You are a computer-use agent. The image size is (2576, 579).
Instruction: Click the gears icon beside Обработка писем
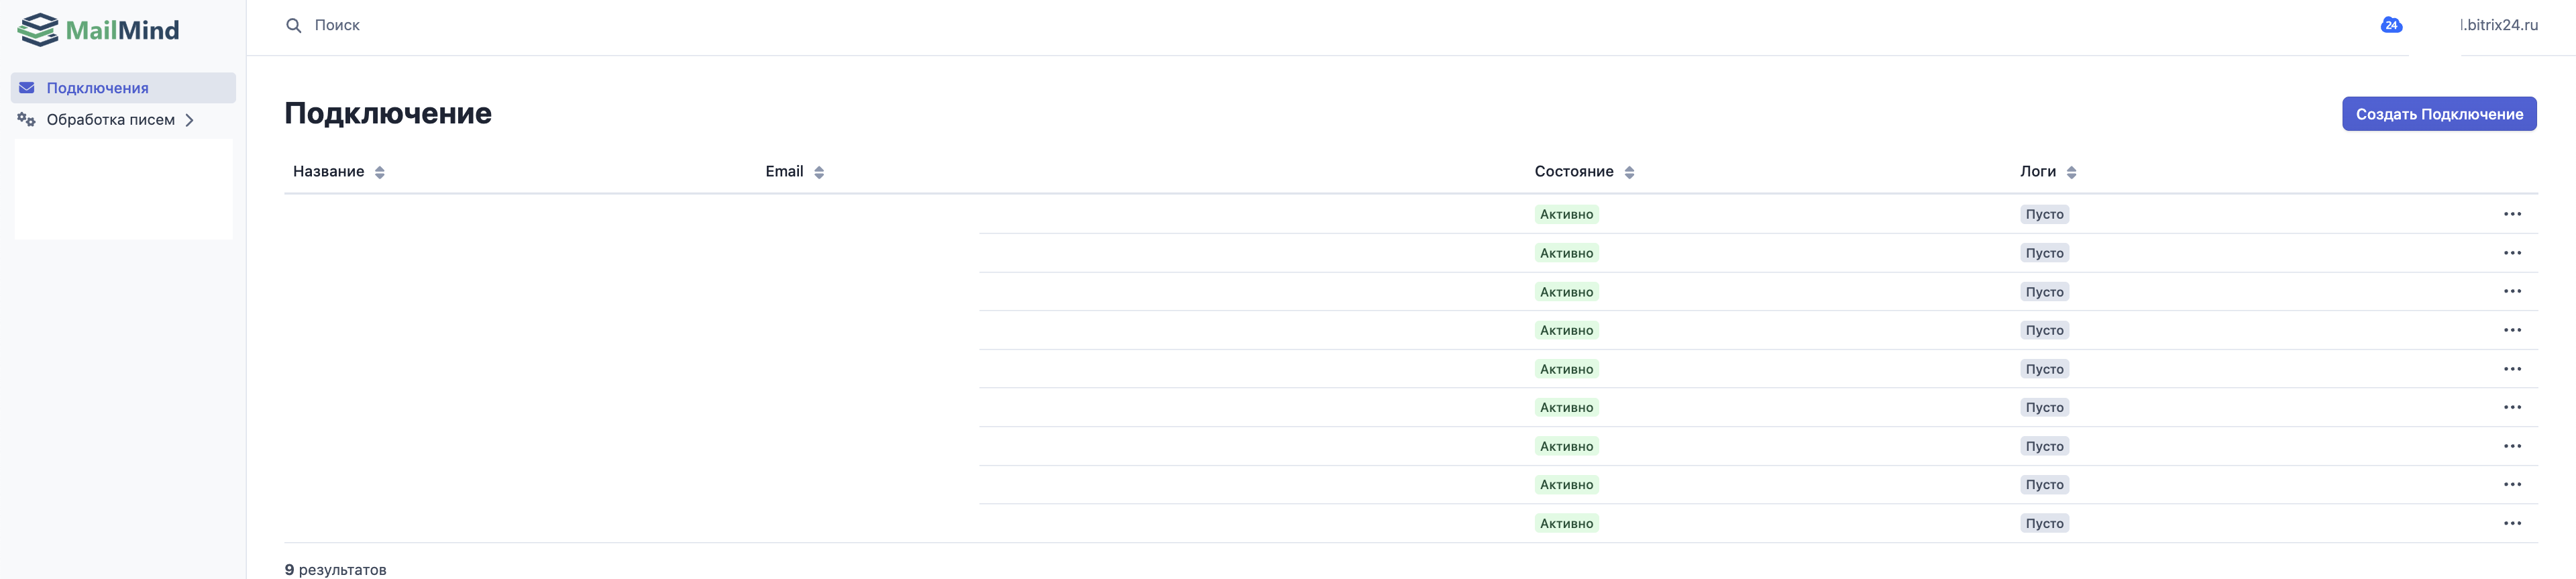point(27,120)
